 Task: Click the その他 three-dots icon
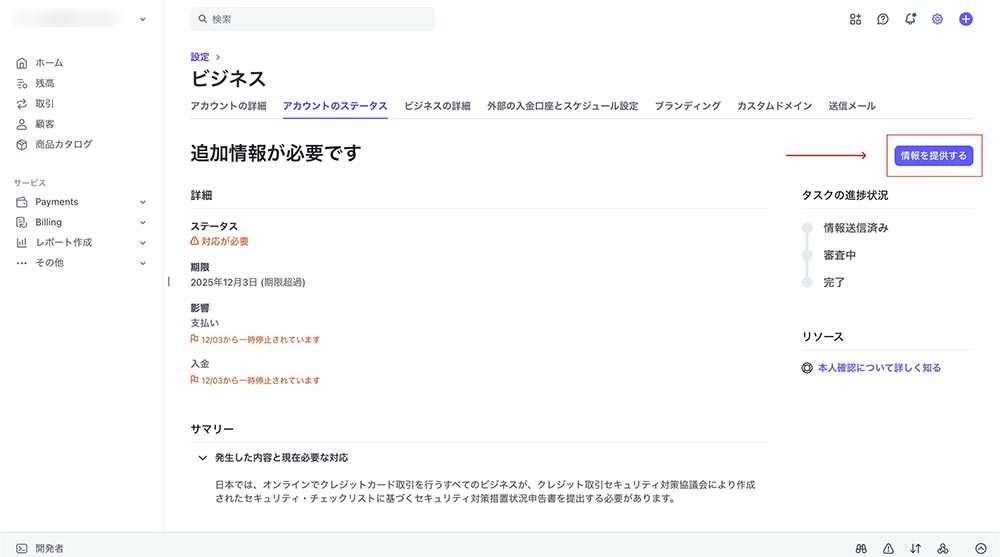(22, 263)
